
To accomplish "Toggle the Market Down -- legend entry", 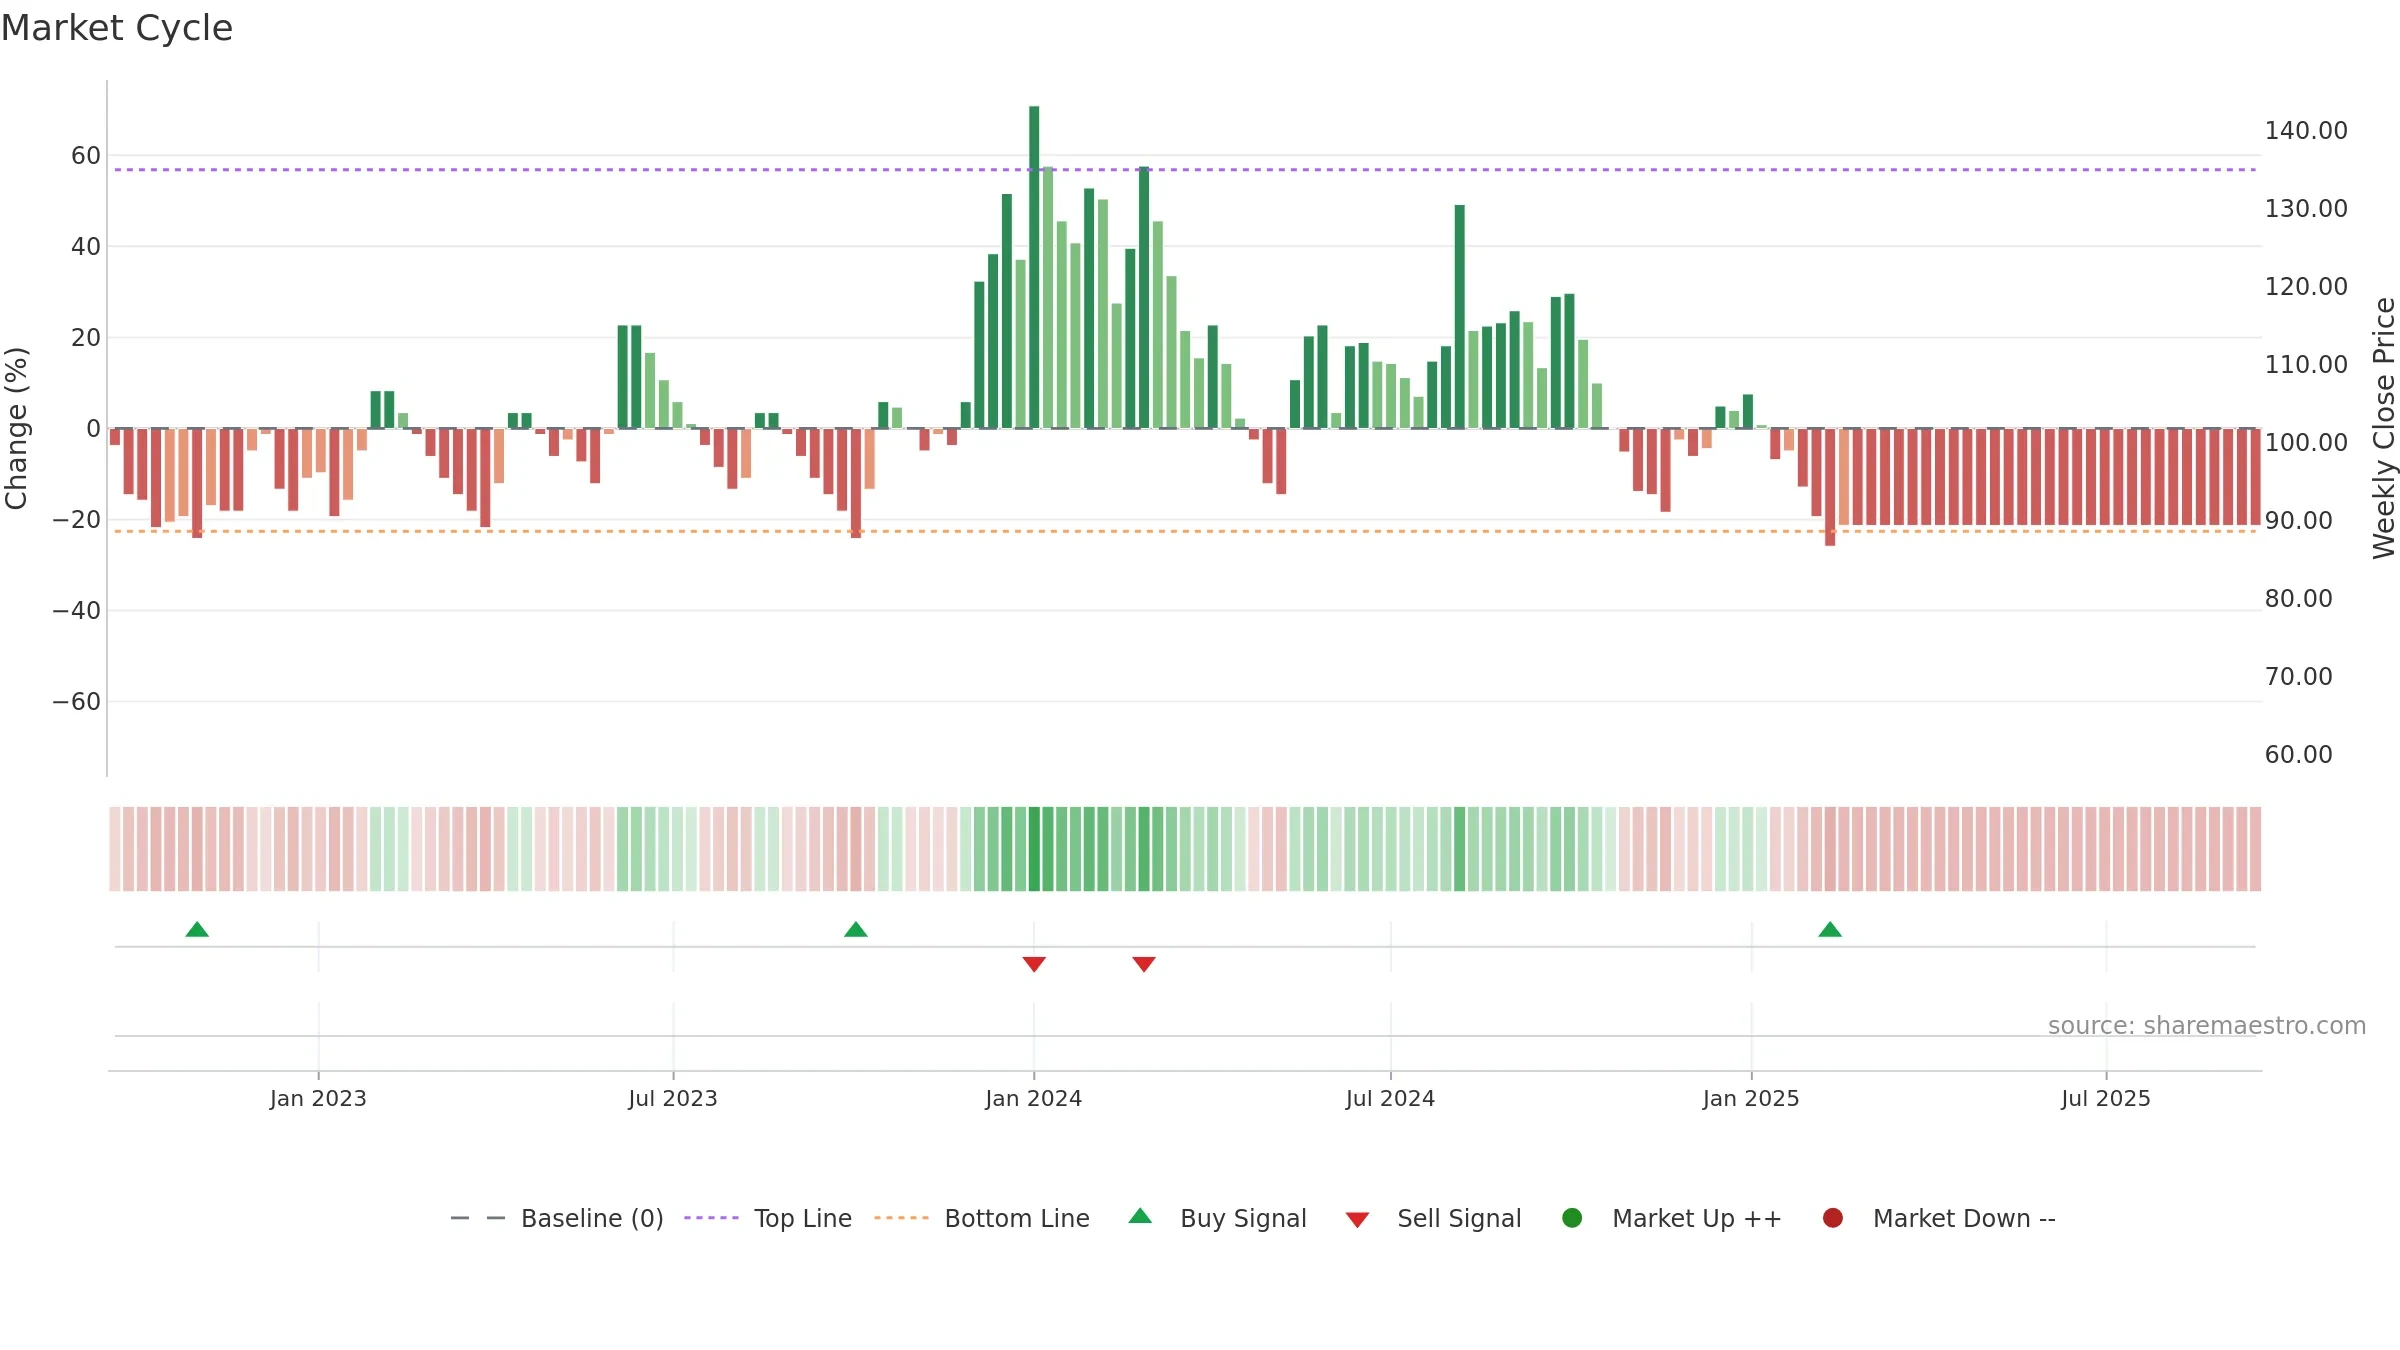I will (1939, 1218).
